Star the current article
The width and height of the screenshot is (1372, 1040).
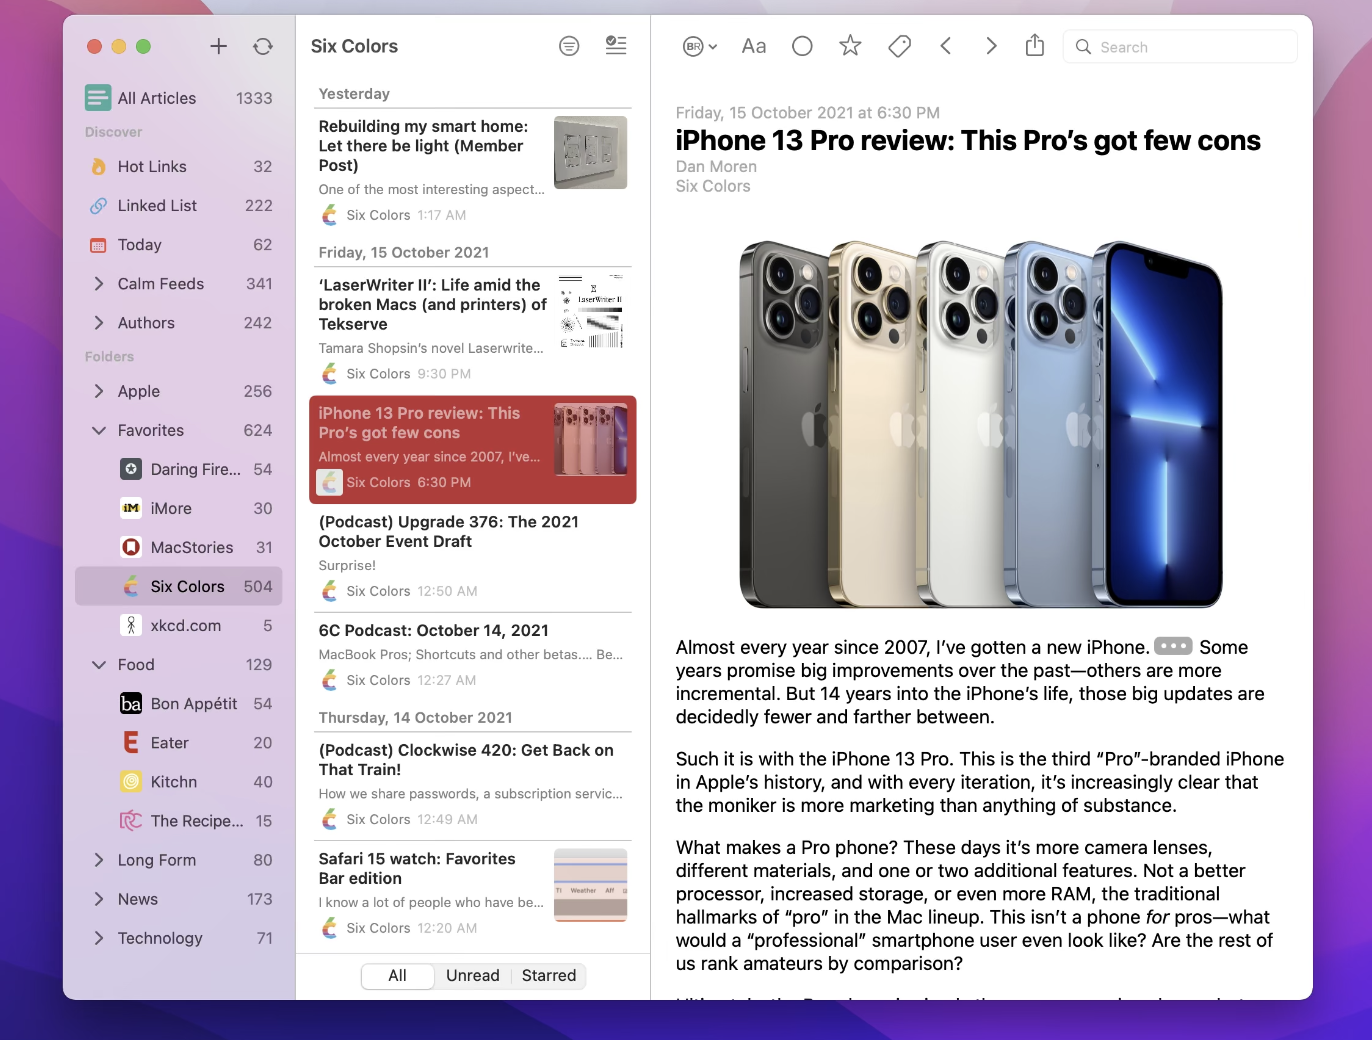click(x=850, y=46)
